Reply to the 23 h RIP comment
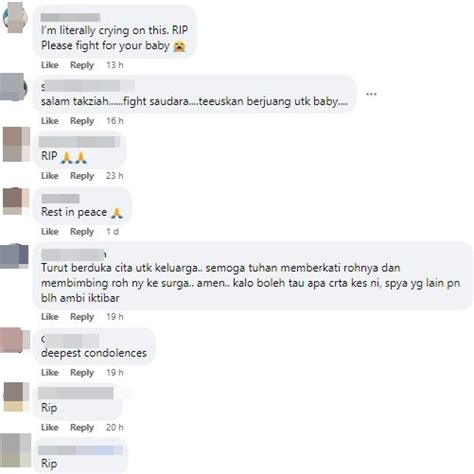 [x=82, y=176]
